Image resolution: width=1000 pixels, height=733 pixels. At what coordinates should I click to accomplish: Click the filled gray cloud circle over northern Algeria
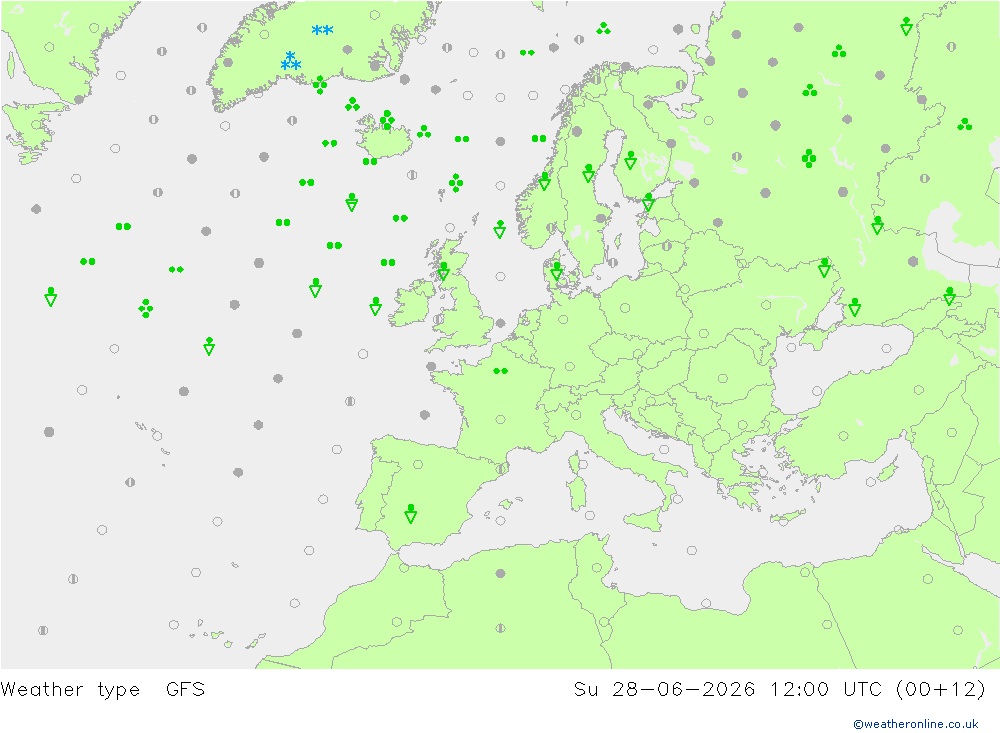501,574
